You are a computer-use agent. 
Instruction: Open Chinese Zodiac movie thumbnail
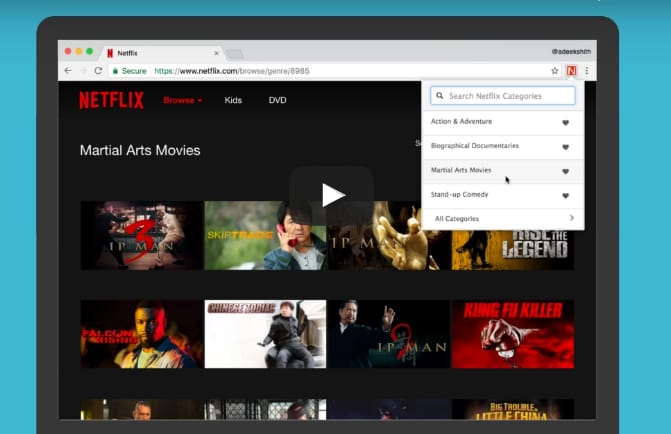pyautogui.click(x=265, y=334)
